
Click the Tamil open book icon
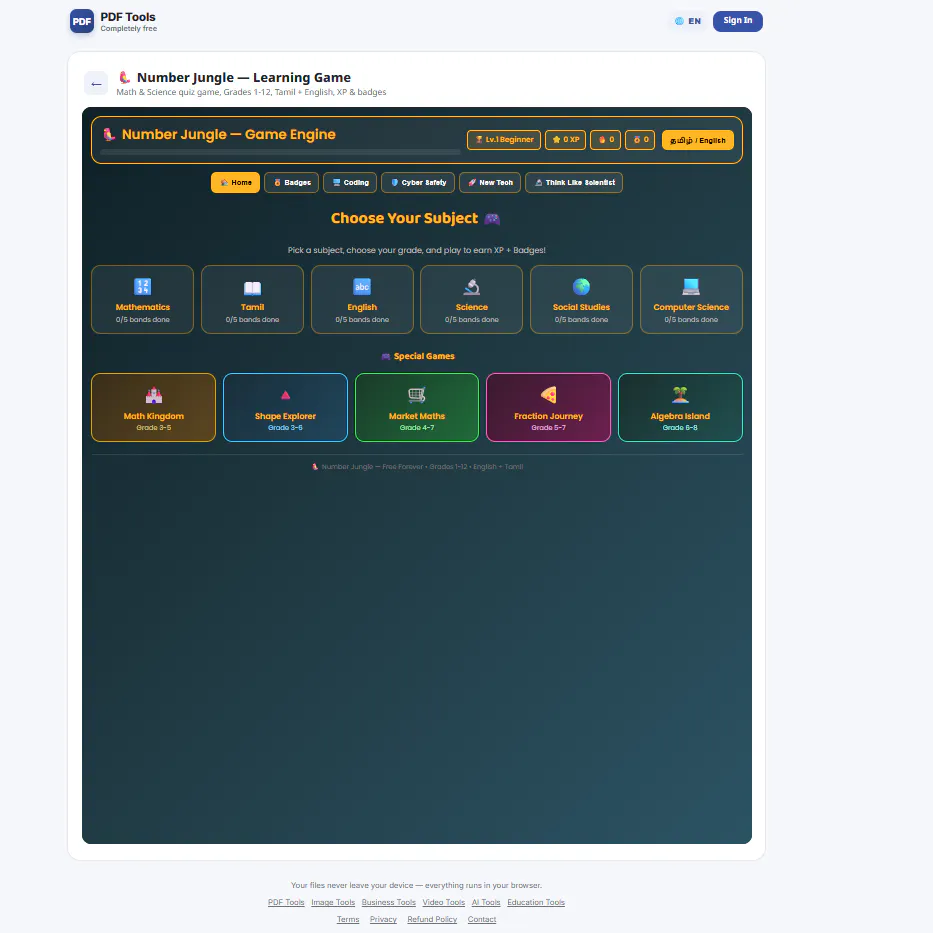(252, 288)
